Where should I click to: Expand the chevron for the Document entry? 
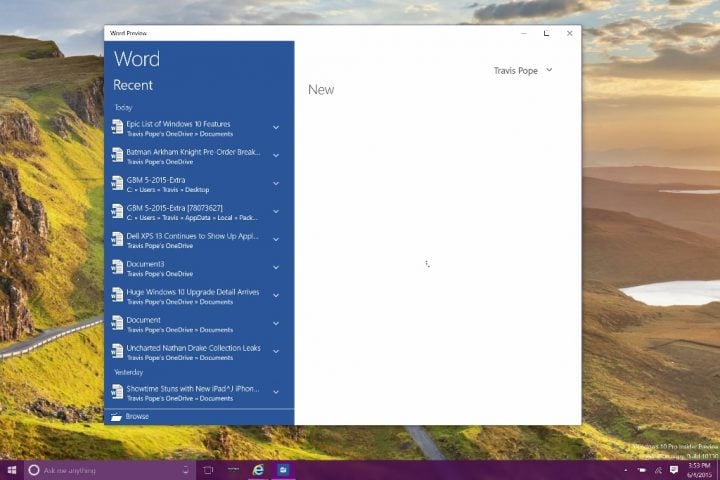click(276, 323)
